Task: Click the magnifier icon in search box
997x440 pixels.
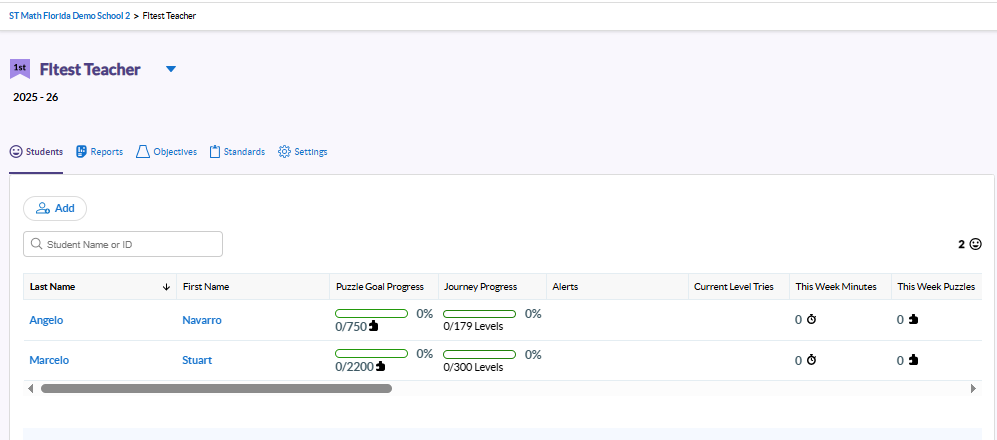Action: 37,244
